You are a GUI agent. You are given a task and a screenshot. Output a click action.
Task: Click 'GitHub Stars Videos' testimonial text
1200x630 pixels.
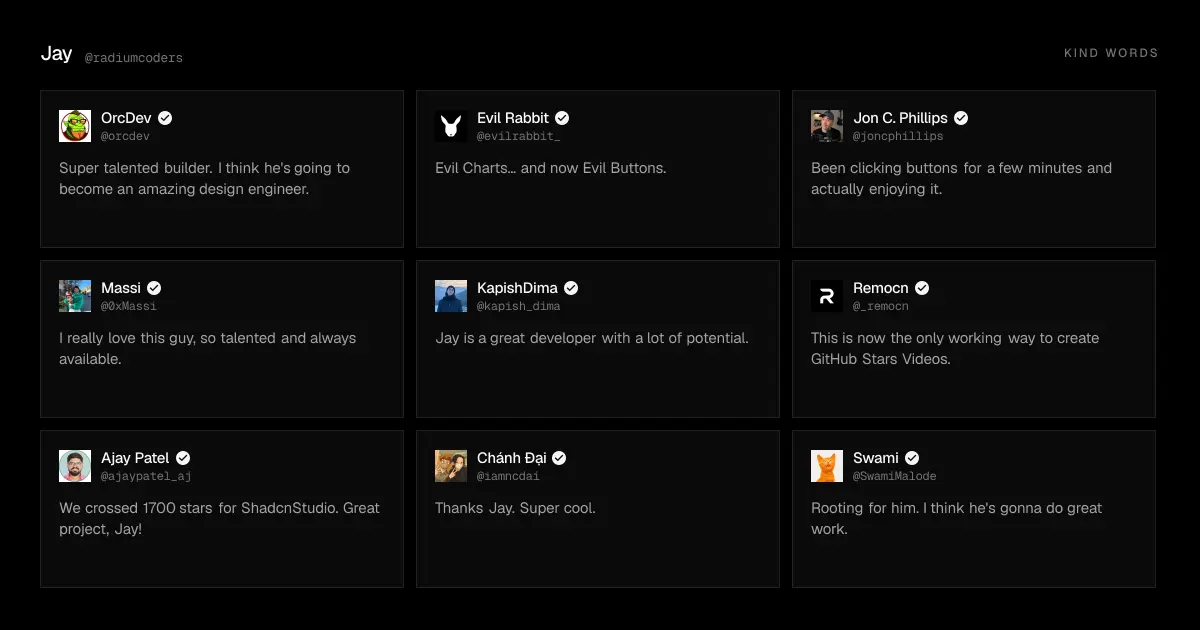955,348
